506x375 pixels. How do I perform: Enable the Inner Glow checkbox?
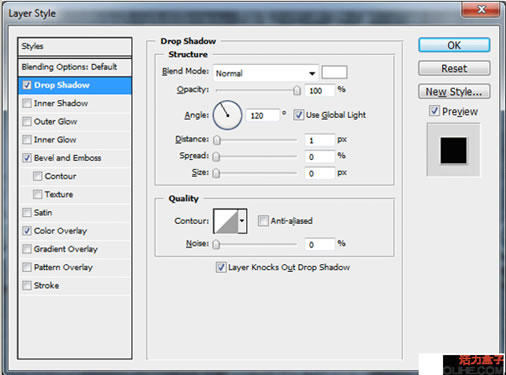click(x=27, y=139)
